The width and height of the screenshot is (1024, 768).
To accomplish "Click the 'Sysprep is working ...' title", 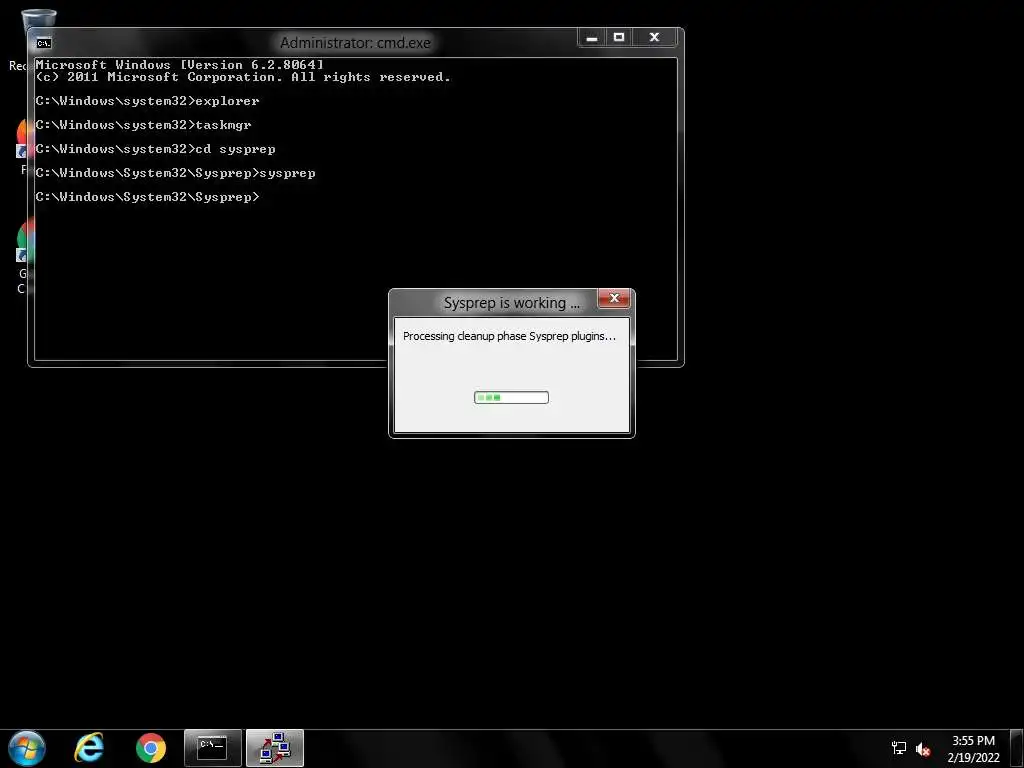I will tap(512, 303).
